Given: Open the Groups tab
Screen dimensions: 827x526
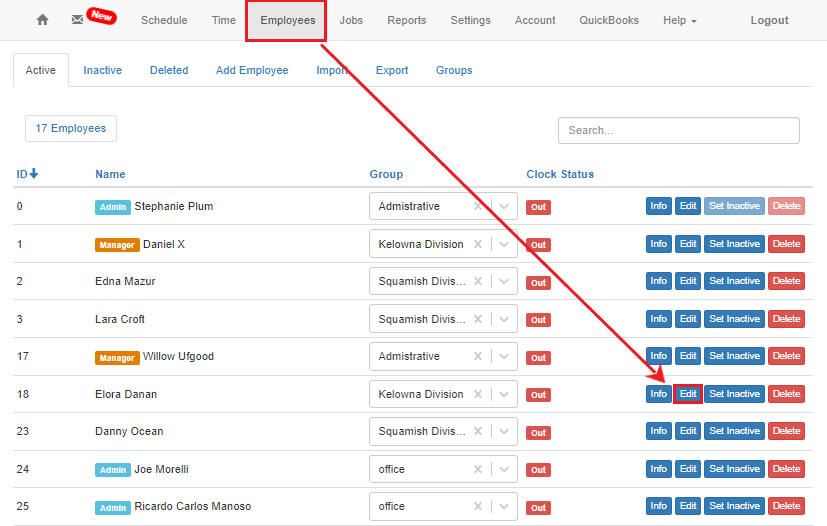Looking at the screenshot, I should click(x=454, y=70).
